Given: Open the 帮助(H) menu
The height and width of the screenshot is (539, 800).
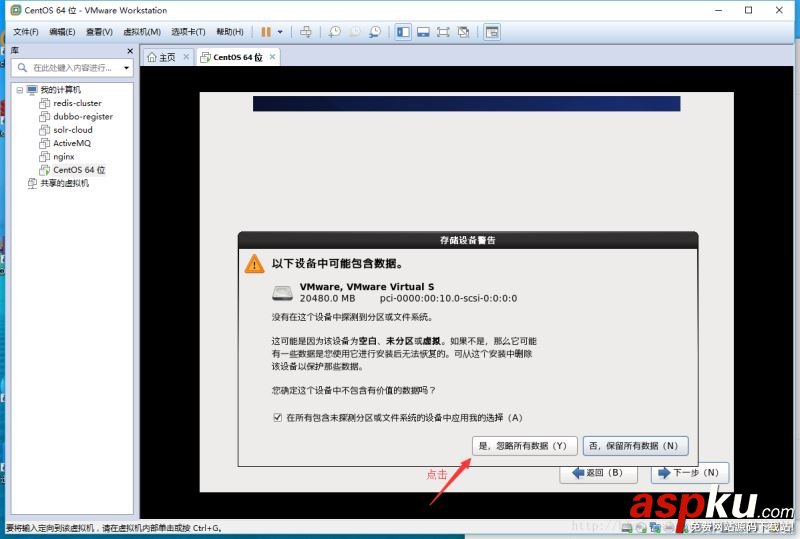Looking at the screenshot, I should pyautogui.click(x=230, y=32).
